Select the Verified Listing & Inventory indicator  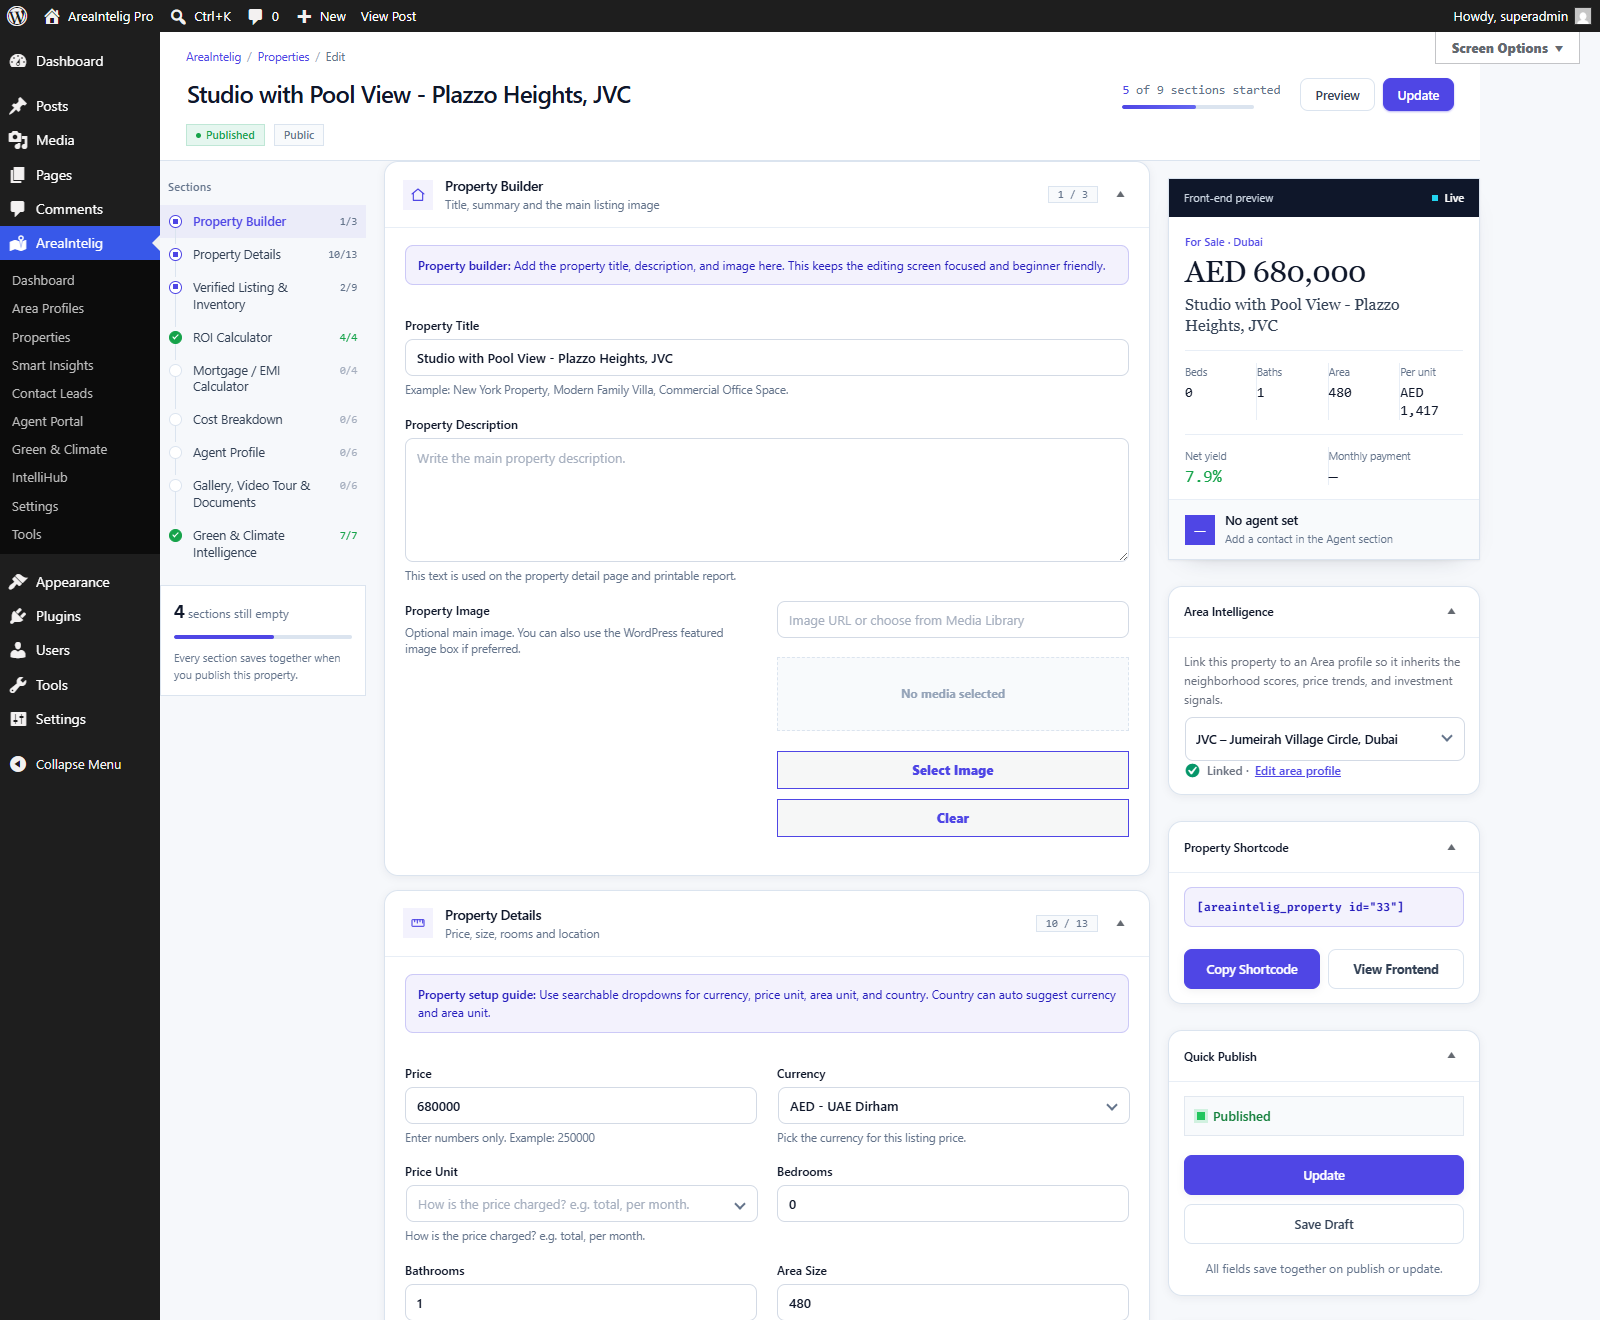coord(176,287)
